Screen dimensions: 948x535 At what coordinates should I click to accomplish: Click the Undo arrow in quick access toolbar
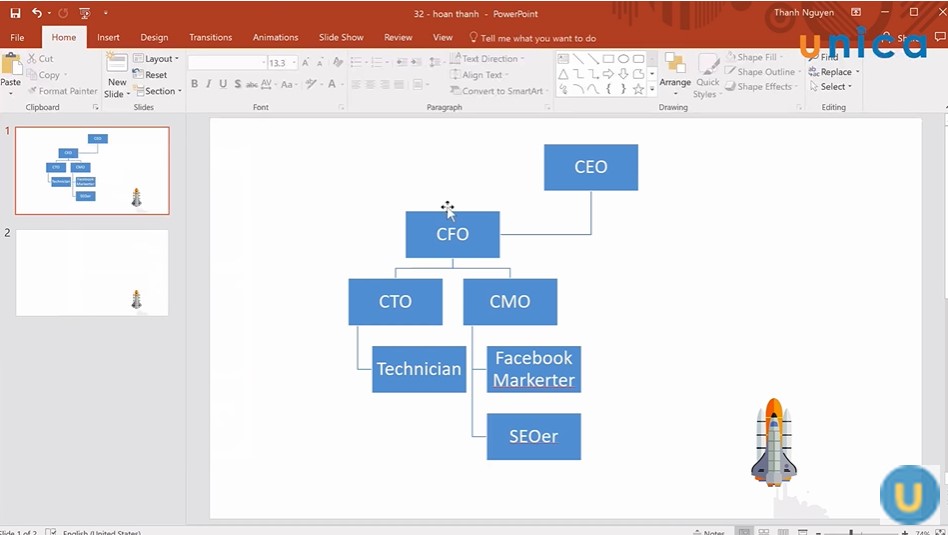click(x=37, y=13)
